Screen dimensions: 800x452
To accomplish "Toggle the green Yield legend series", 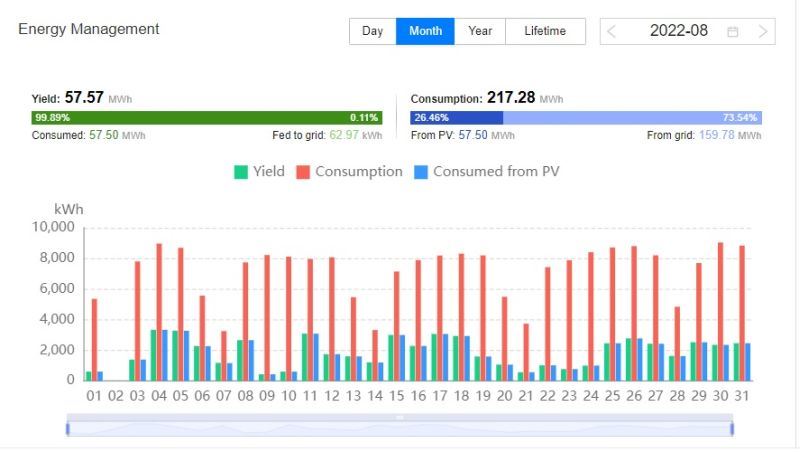I will (x=259, y=172).
